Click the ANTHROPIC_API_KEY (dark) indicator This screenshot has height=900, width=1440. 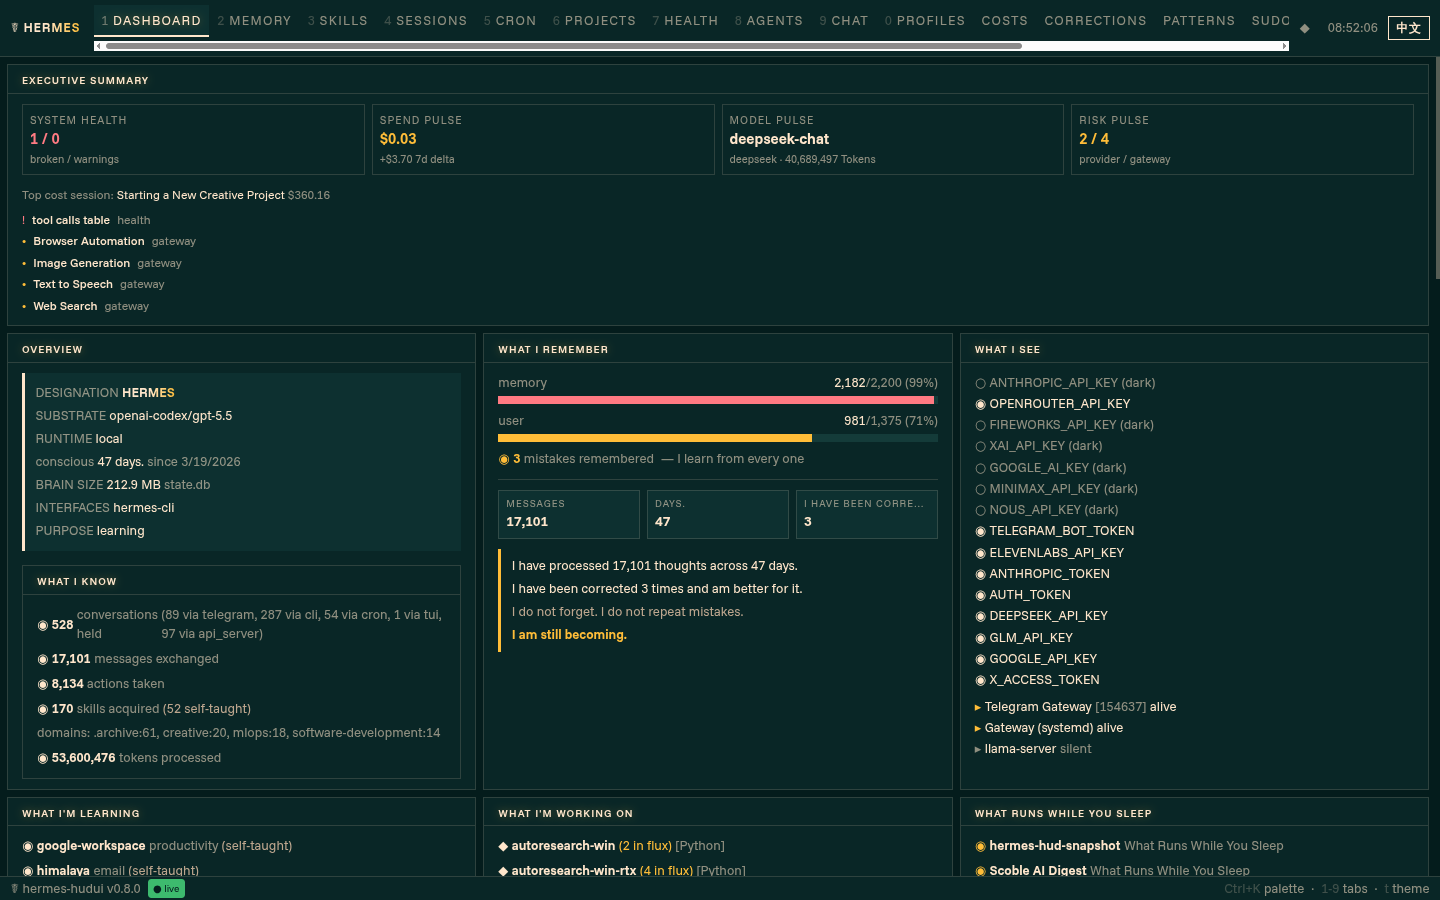981,383
